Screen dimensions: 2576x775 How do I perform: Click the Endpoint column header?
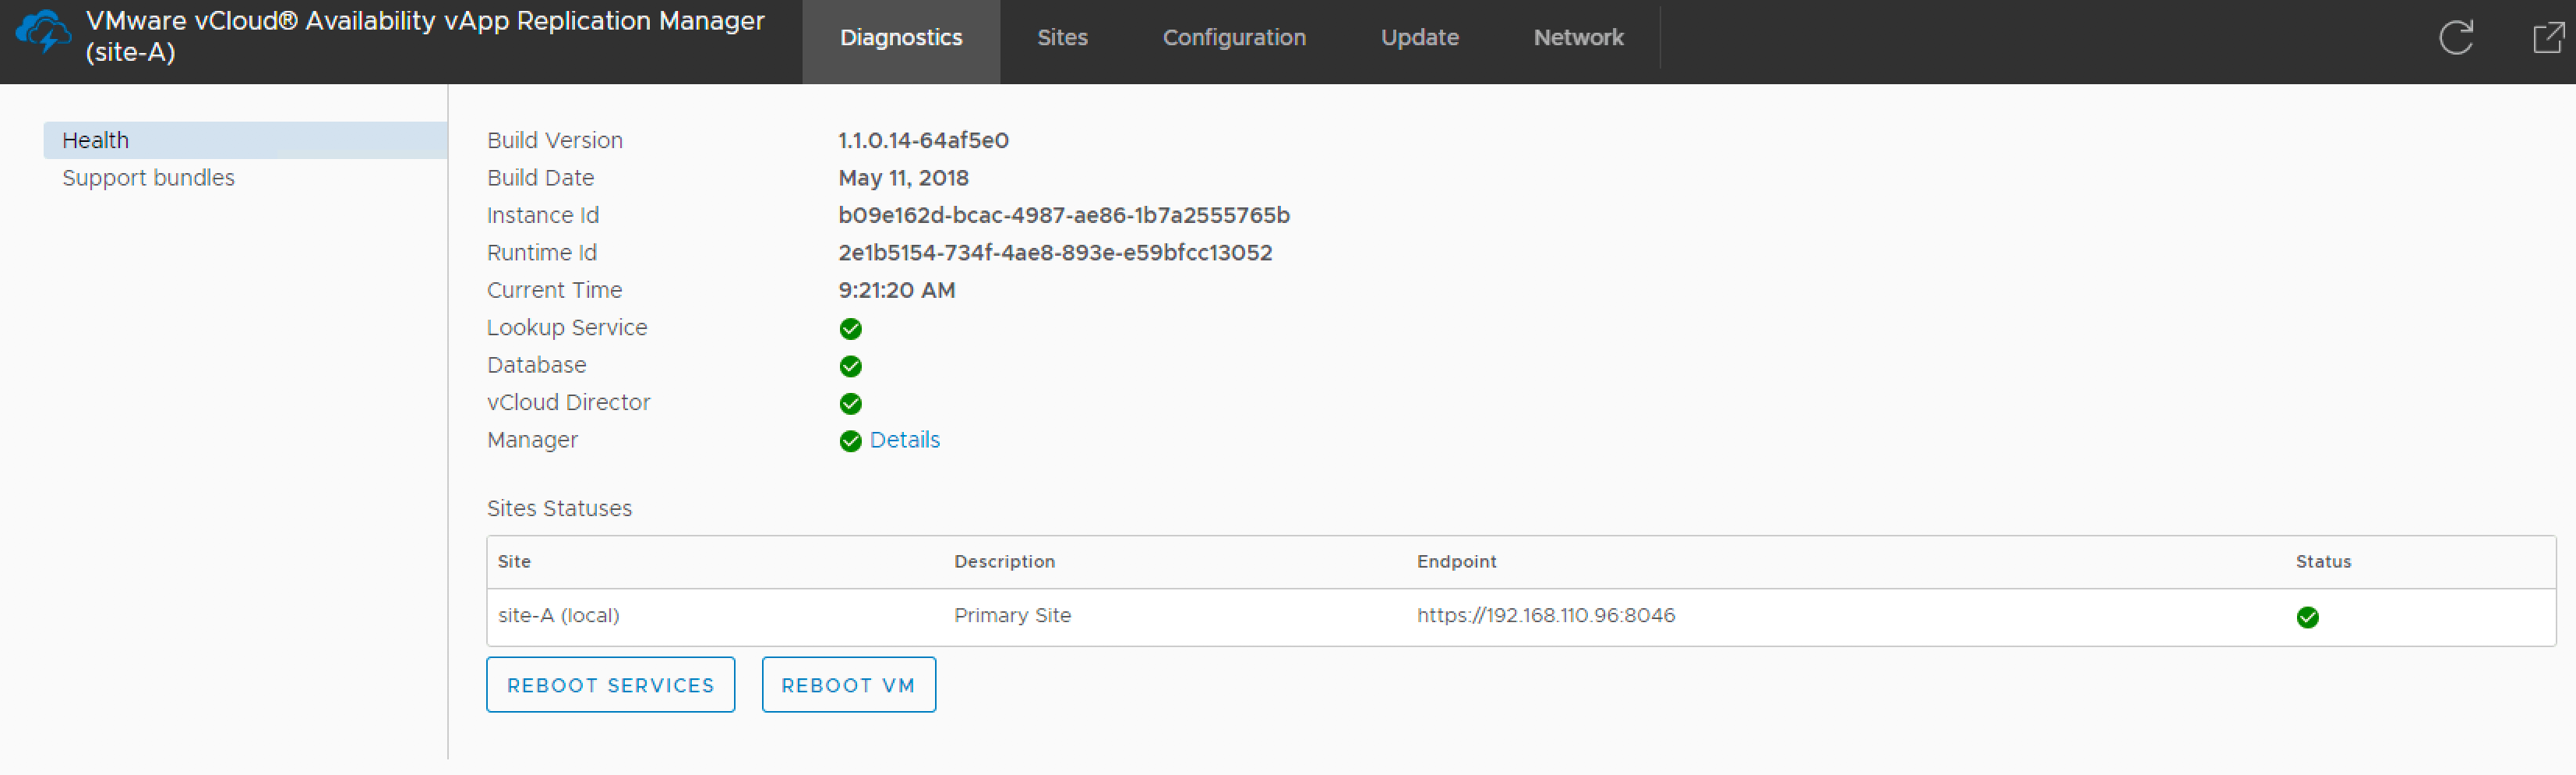click(x=1456, y=562)
